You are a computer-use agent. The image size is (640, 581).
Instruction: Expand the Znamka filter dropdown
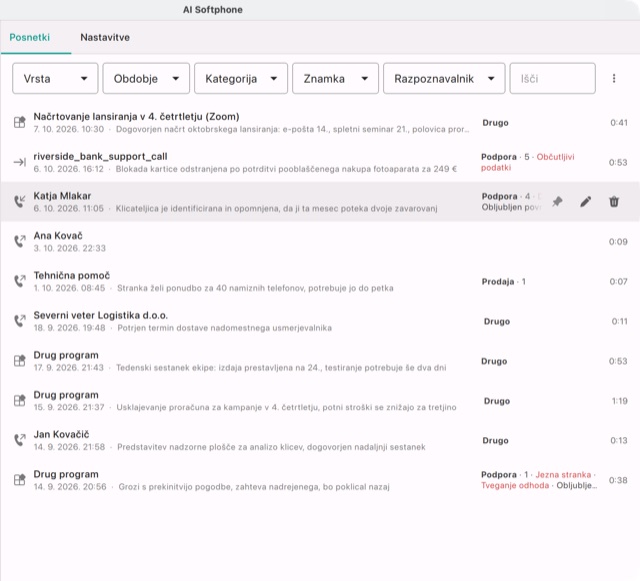[x=336, y=78]
